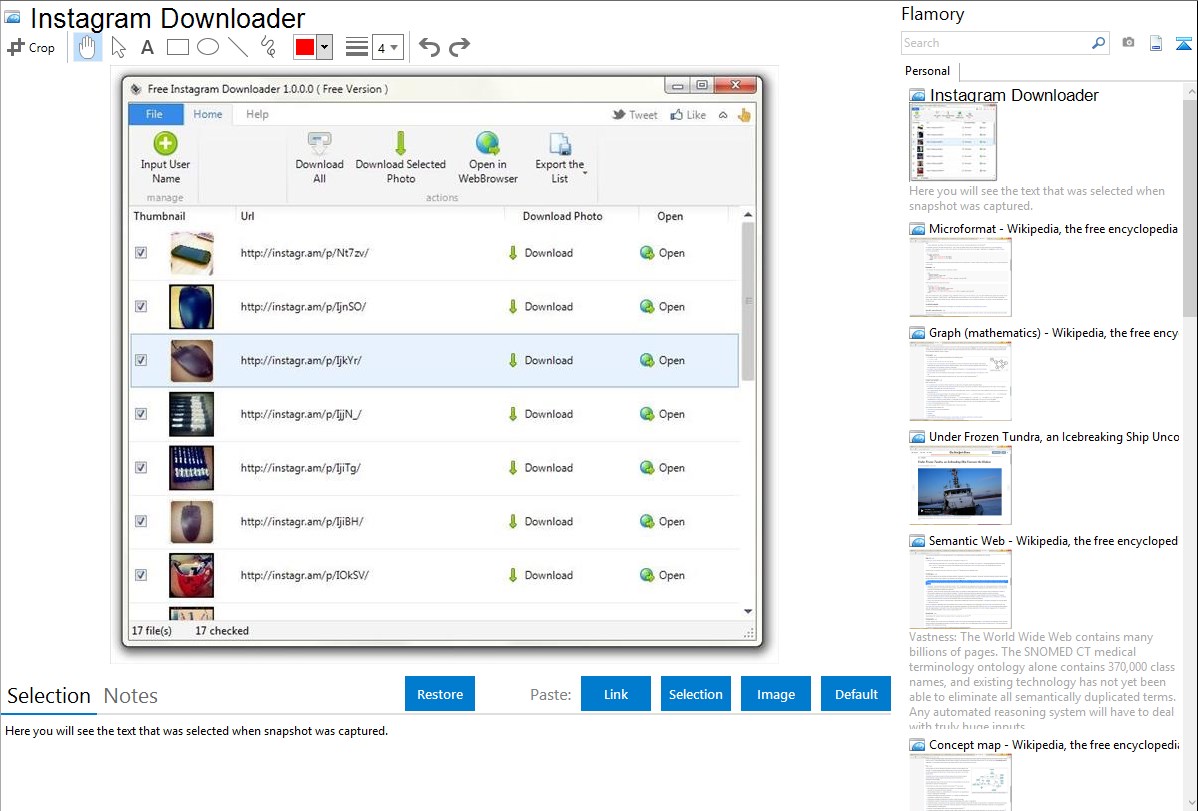Choose the text annotation tool
The image size is (1198, 811).
[x=147, y=47]
